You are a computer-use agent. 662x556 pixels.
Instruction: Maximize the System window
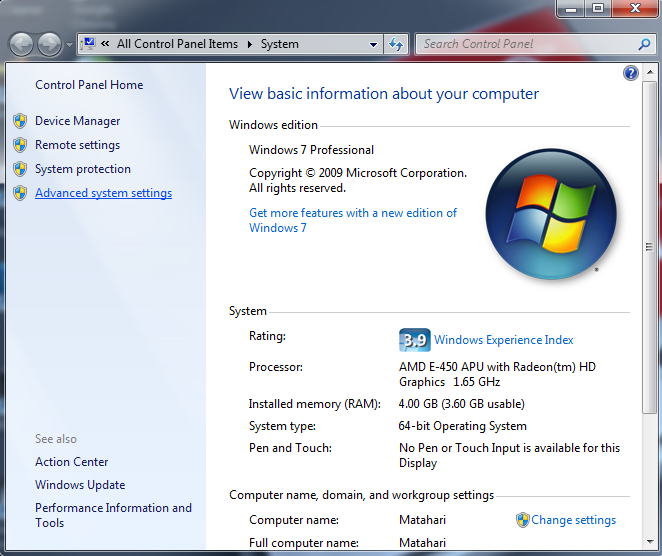coord(598,8)
